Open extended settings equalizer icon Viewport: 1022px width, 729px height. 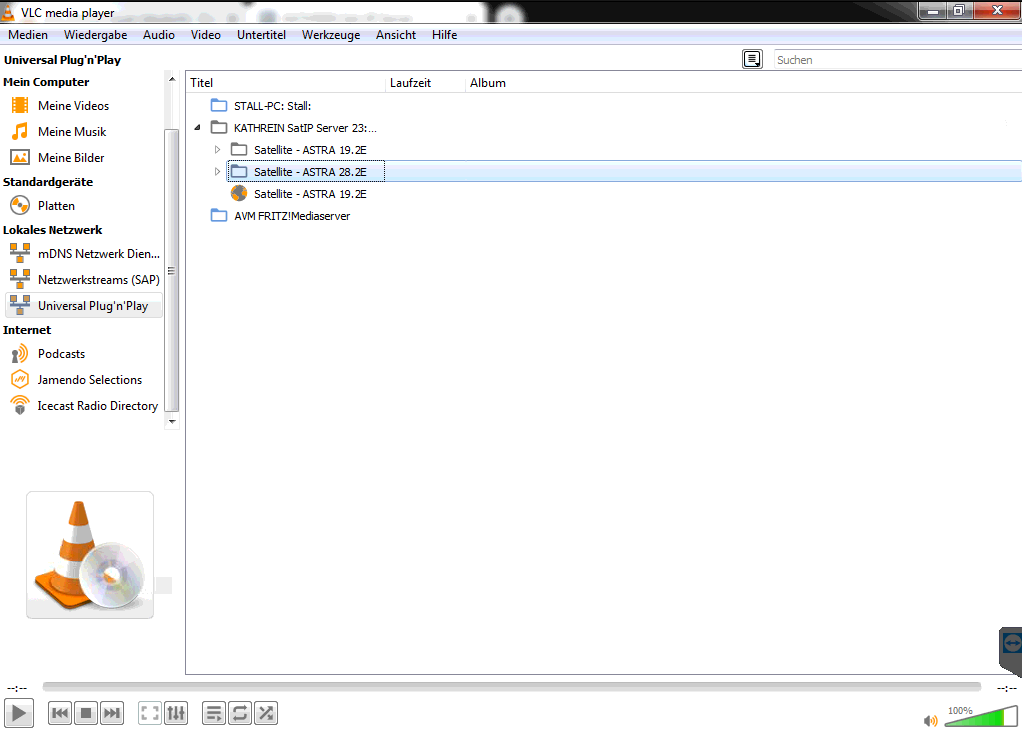176,713
